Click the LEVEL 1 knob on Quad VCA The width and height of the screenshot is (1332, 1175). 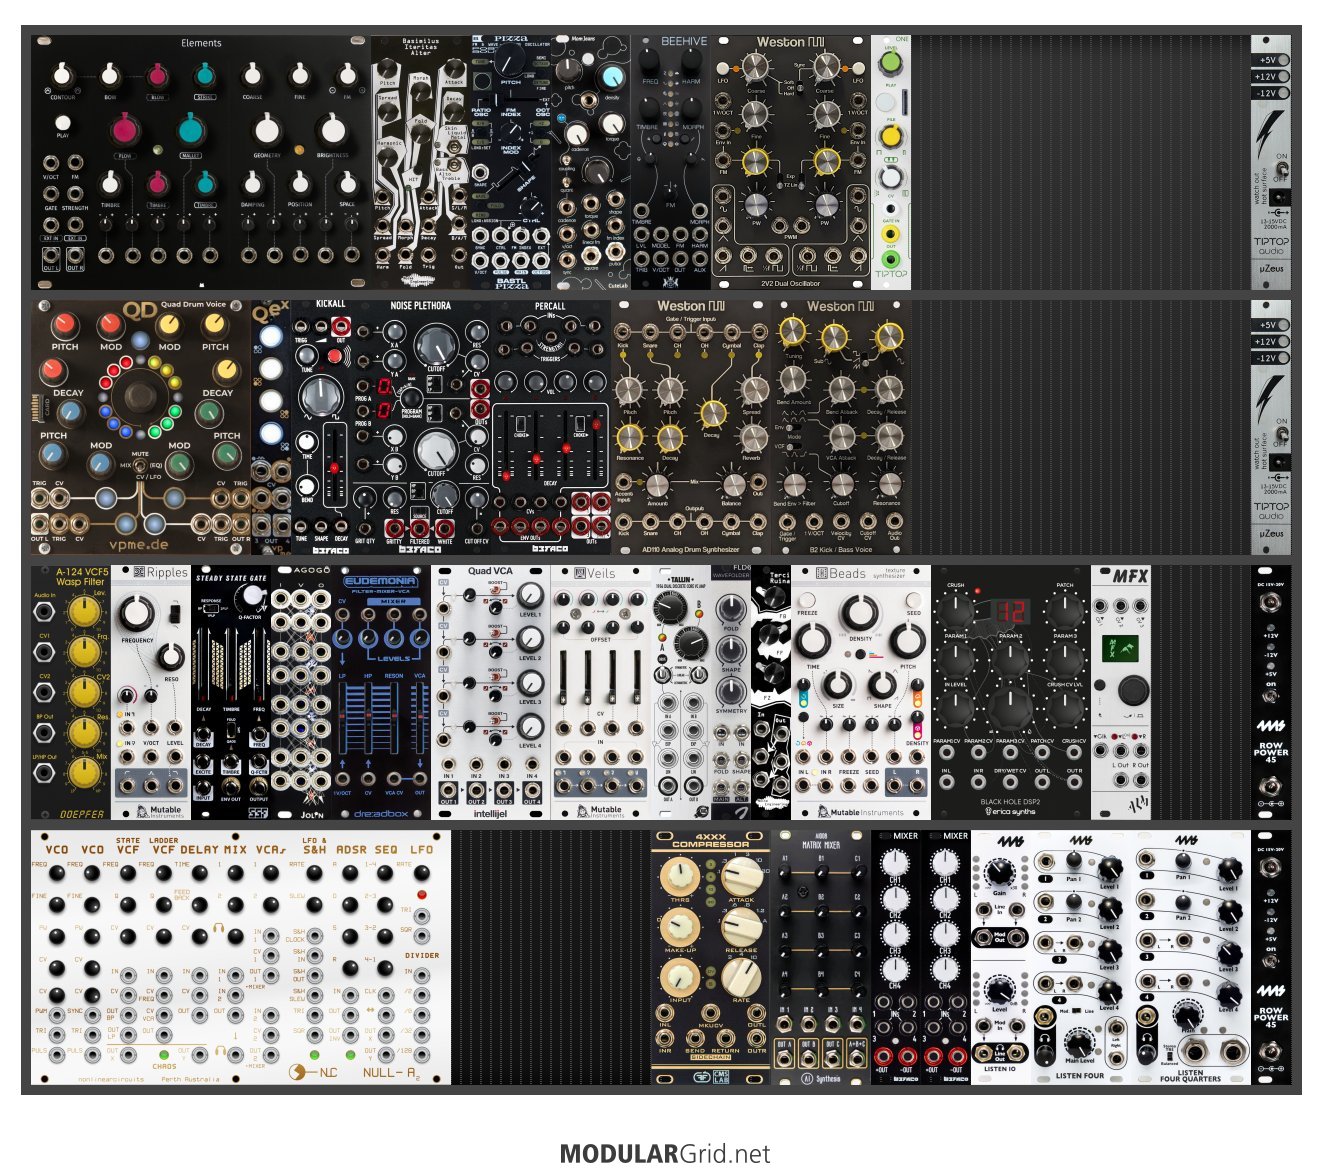530,597
